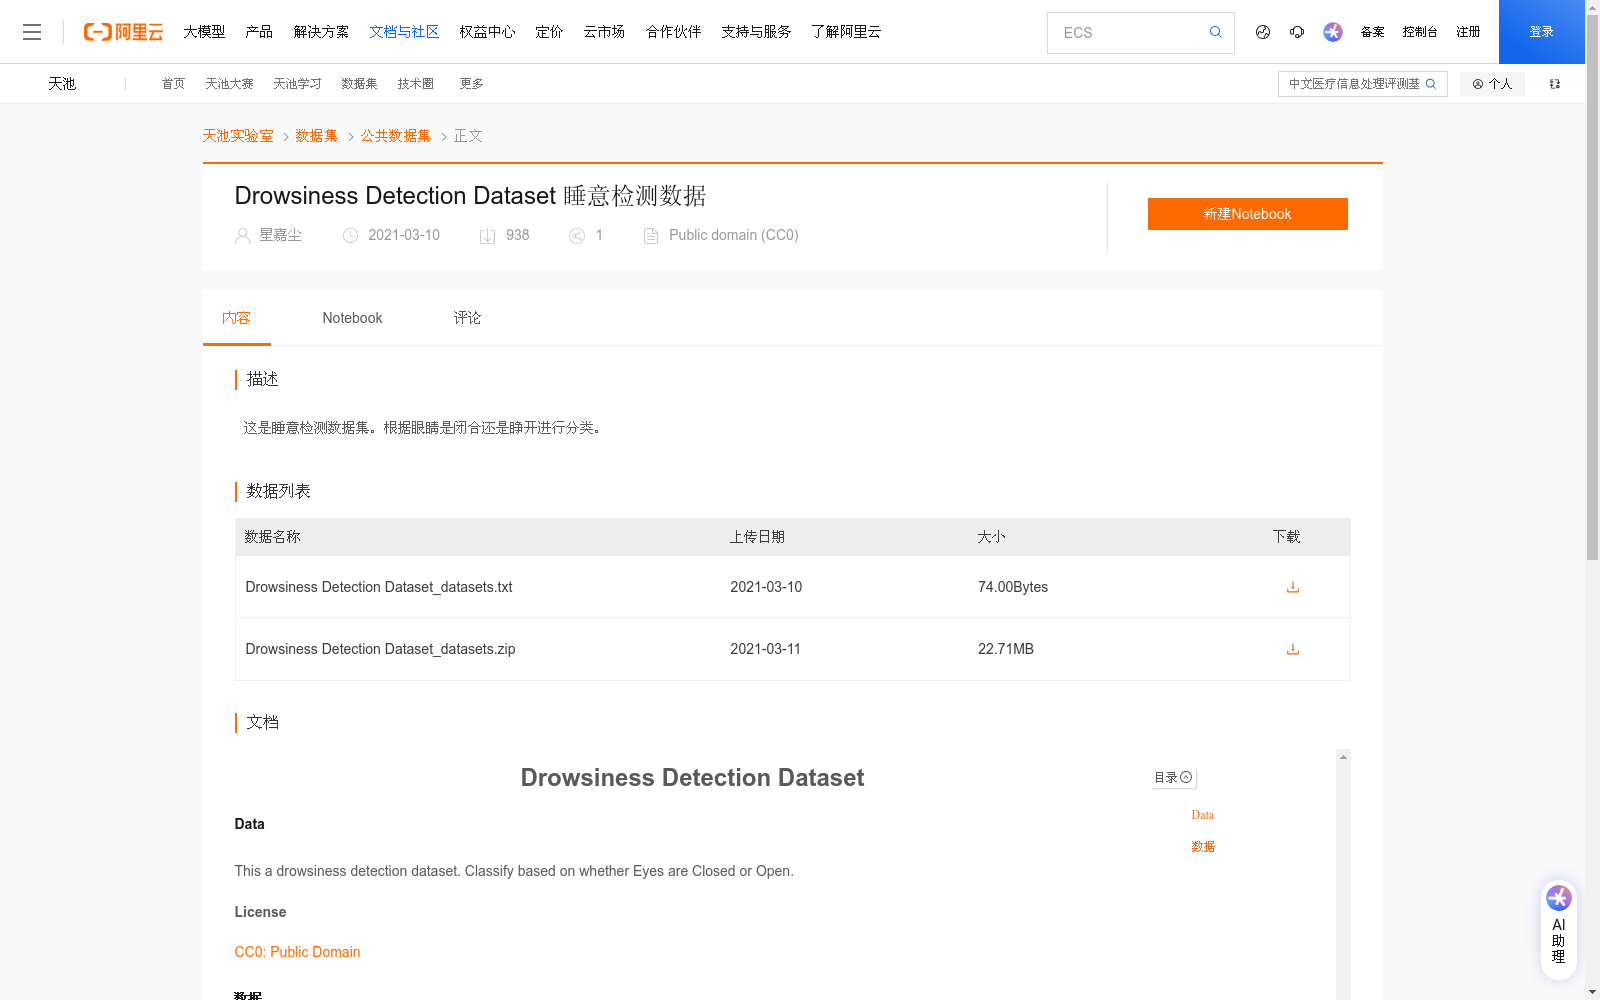The height and width of the screenshot is (1000, 1600).
Task: Go to 数据集 breadcrumb link
Action: 316,136
